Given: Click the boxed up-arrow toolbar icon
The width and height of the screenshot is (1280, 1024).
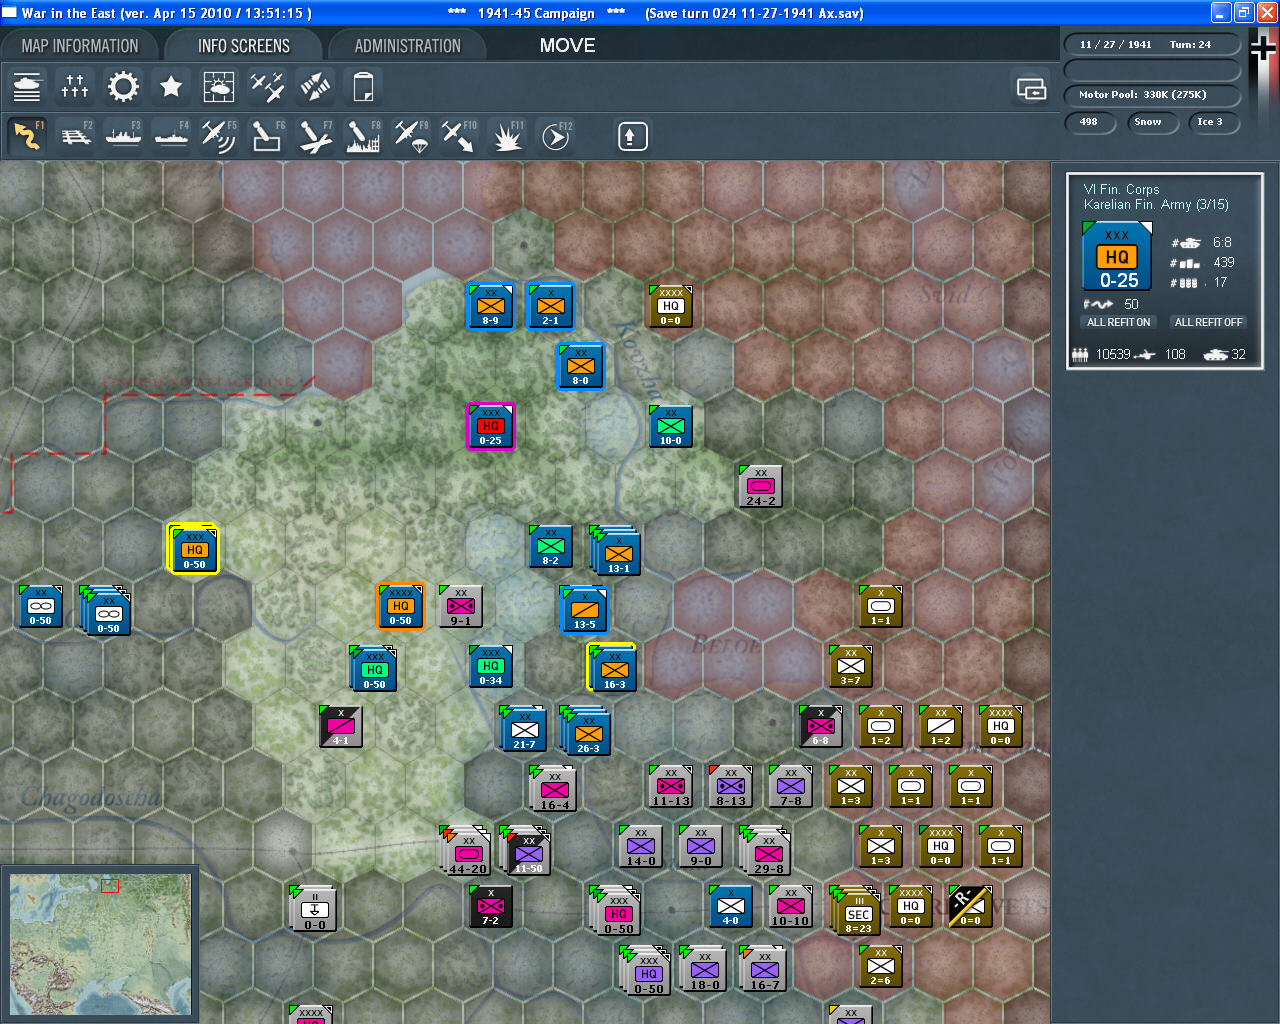Looking at the screenshot, I should point(632,136).
